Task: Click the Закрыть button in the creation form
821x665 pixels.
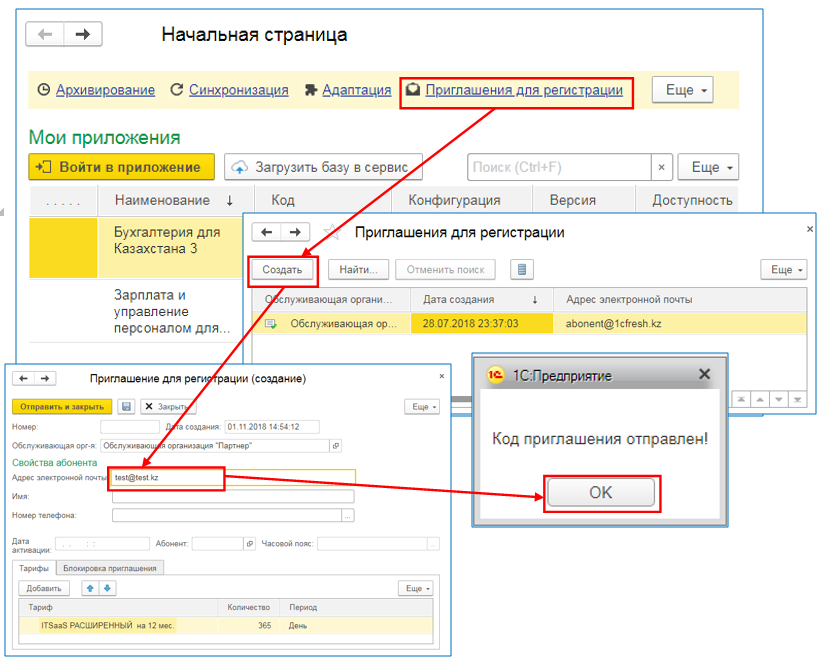Action: (168, 406)
